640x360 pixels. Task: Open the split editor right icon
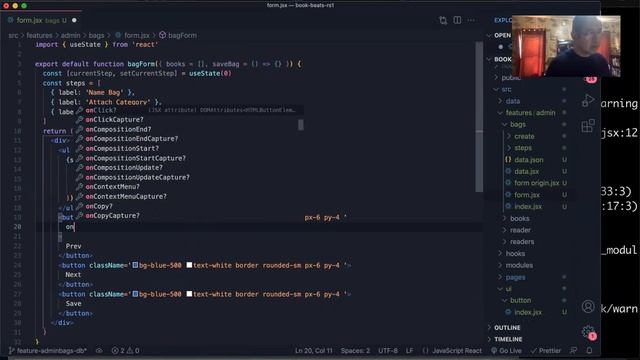point(457,20)
